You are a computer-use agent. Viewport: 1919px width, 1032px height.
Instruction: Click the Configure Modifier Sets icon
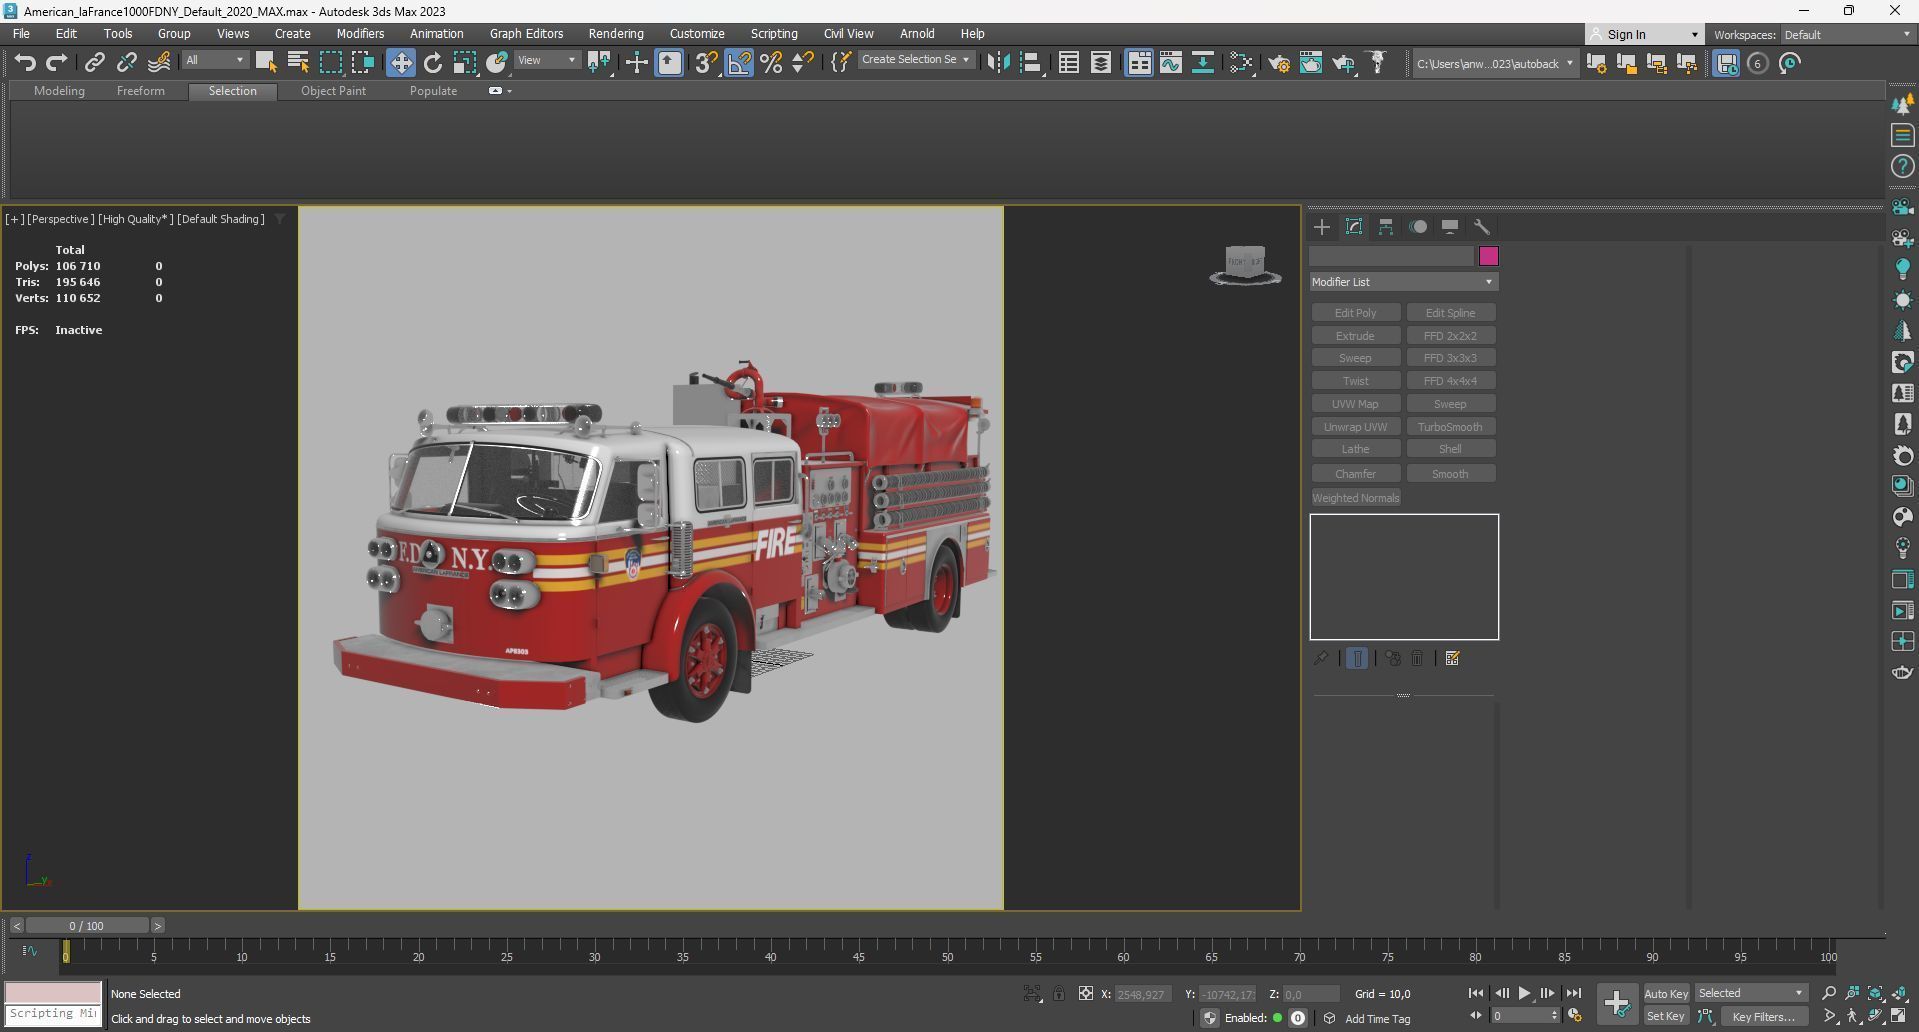pos(1453,658)
